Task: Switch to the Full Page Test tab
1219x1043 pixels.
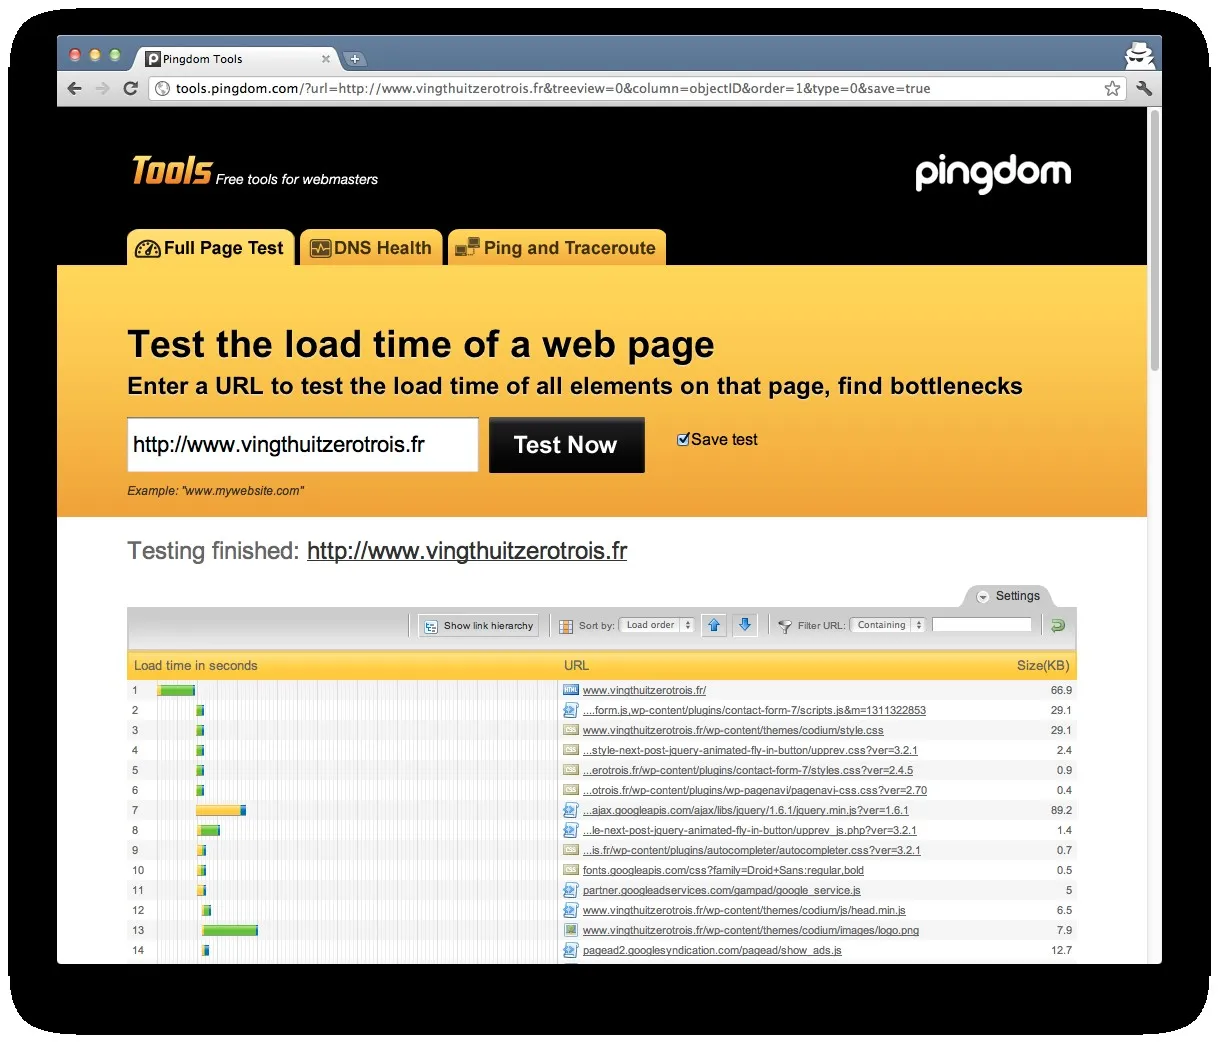Action: pos(211,248)
